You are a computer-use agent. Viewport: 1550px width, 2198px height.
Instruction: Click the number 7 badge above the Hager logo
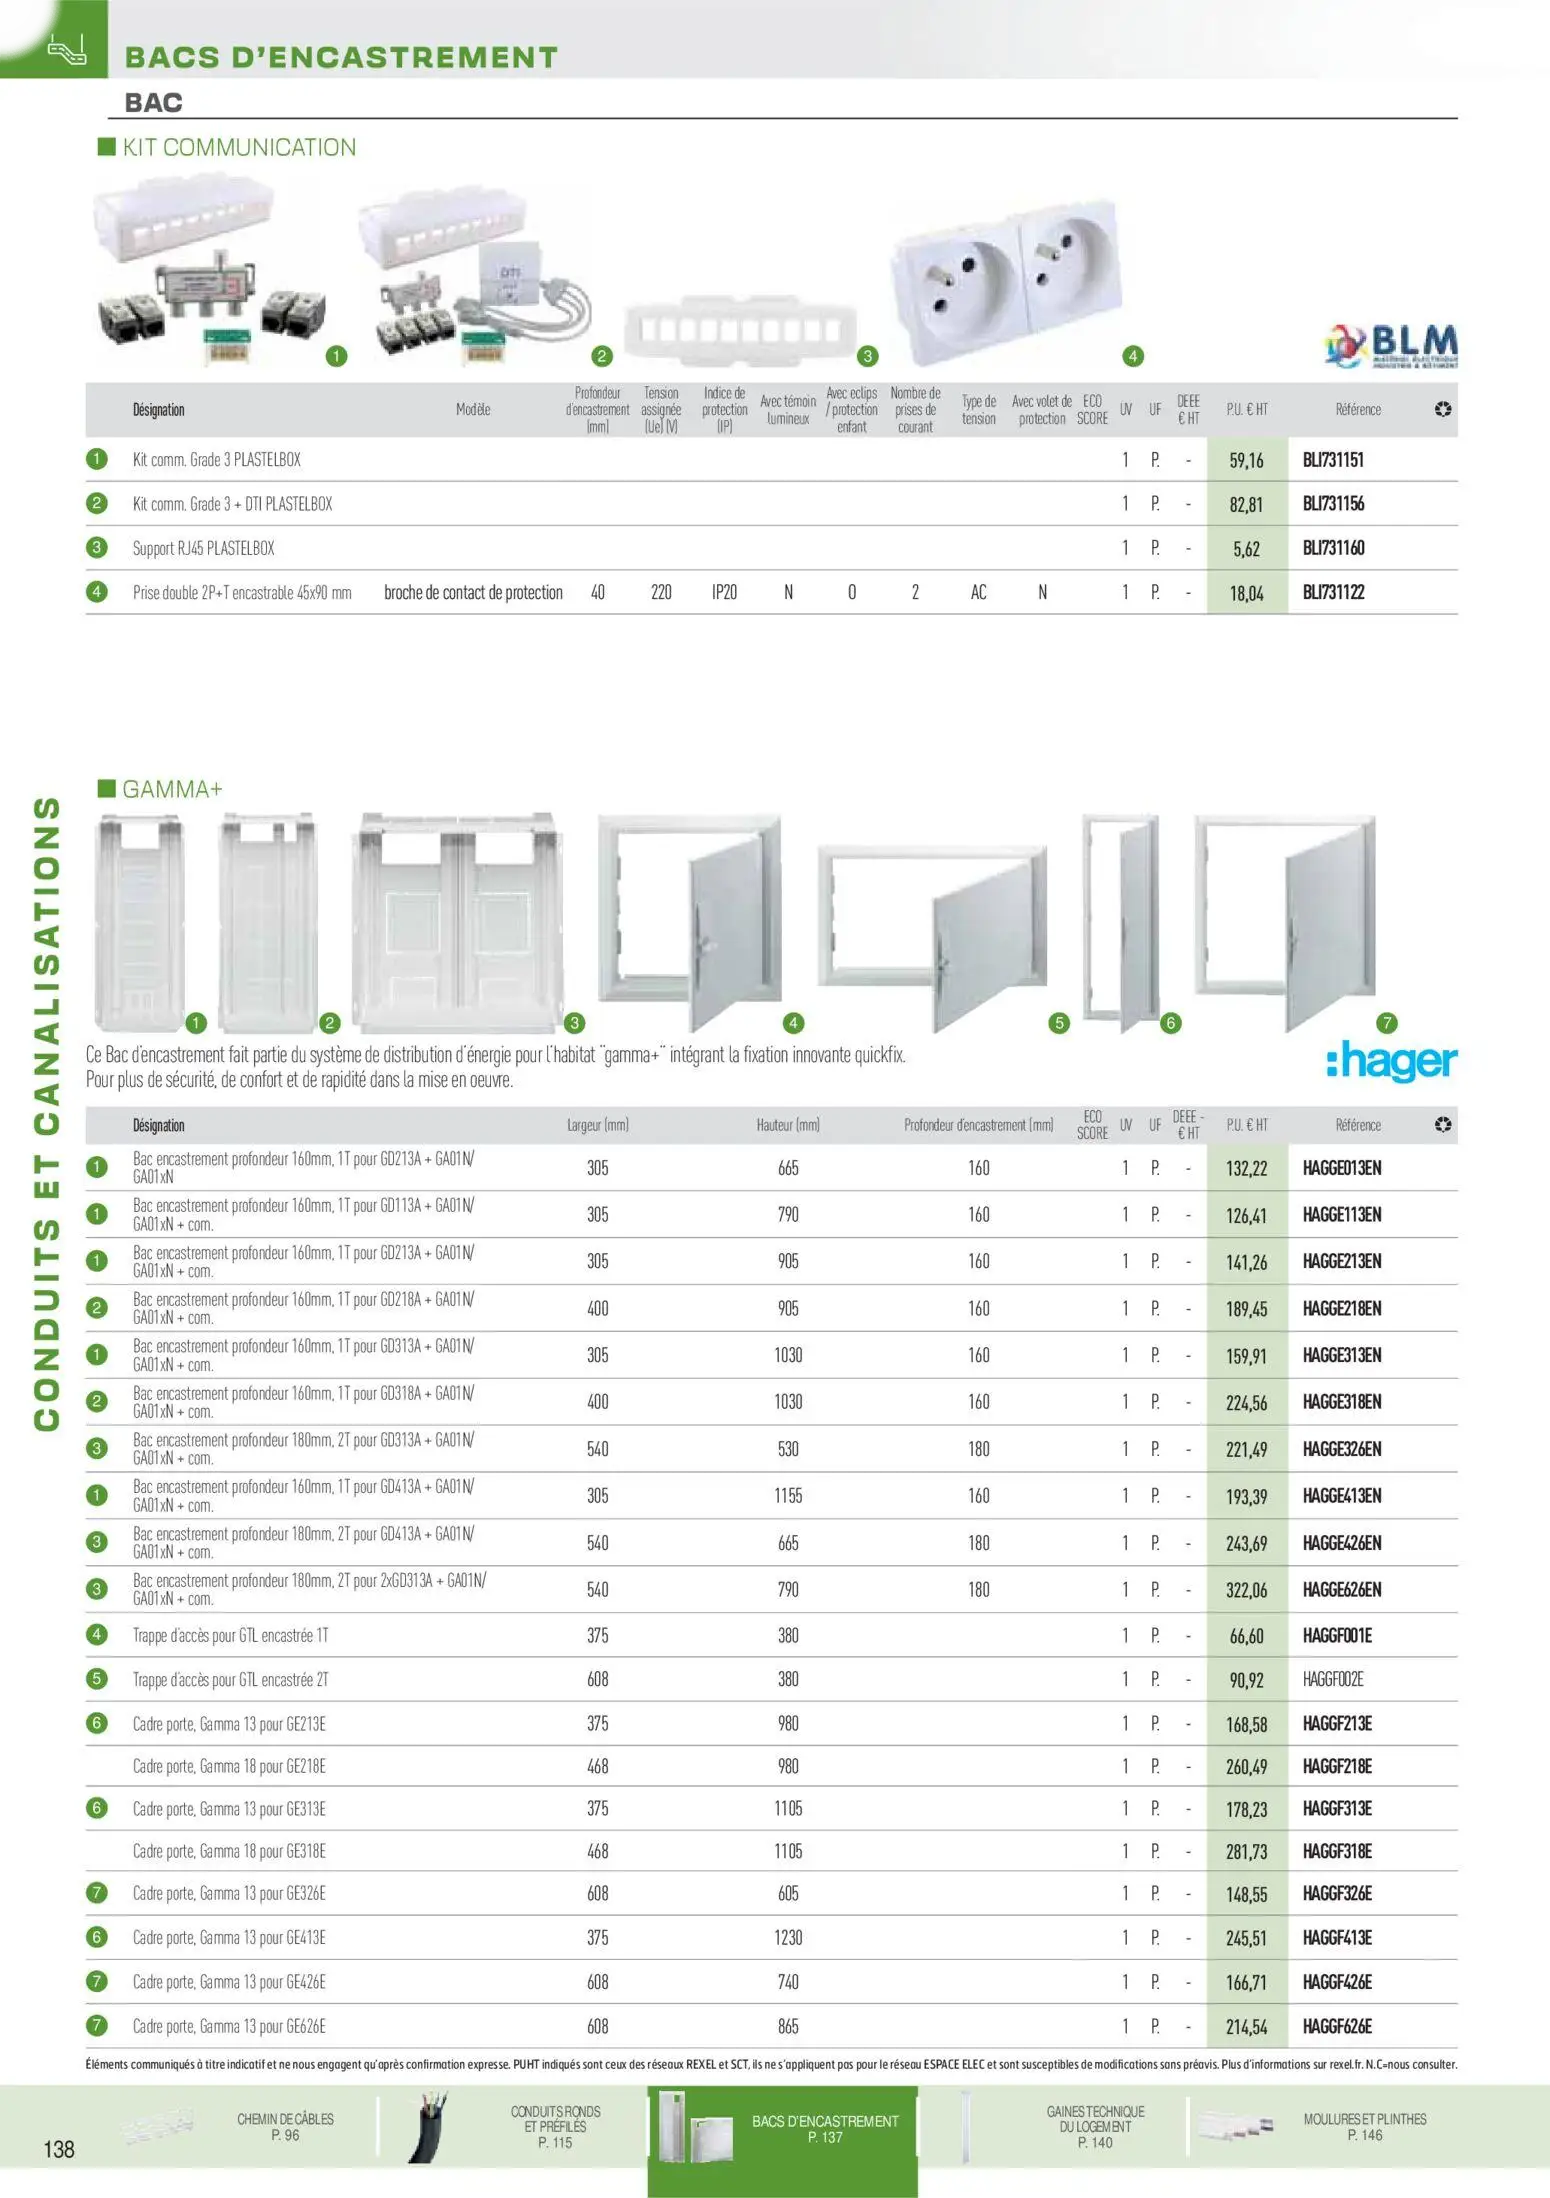coord(1386,1023)
